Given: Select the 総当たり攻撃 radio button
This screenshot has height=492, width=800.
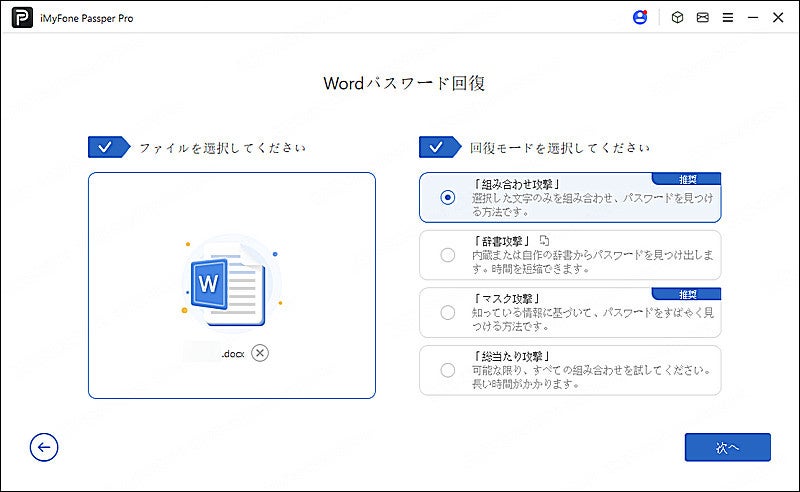Looking at the screenshot, I should pos(447,370).
